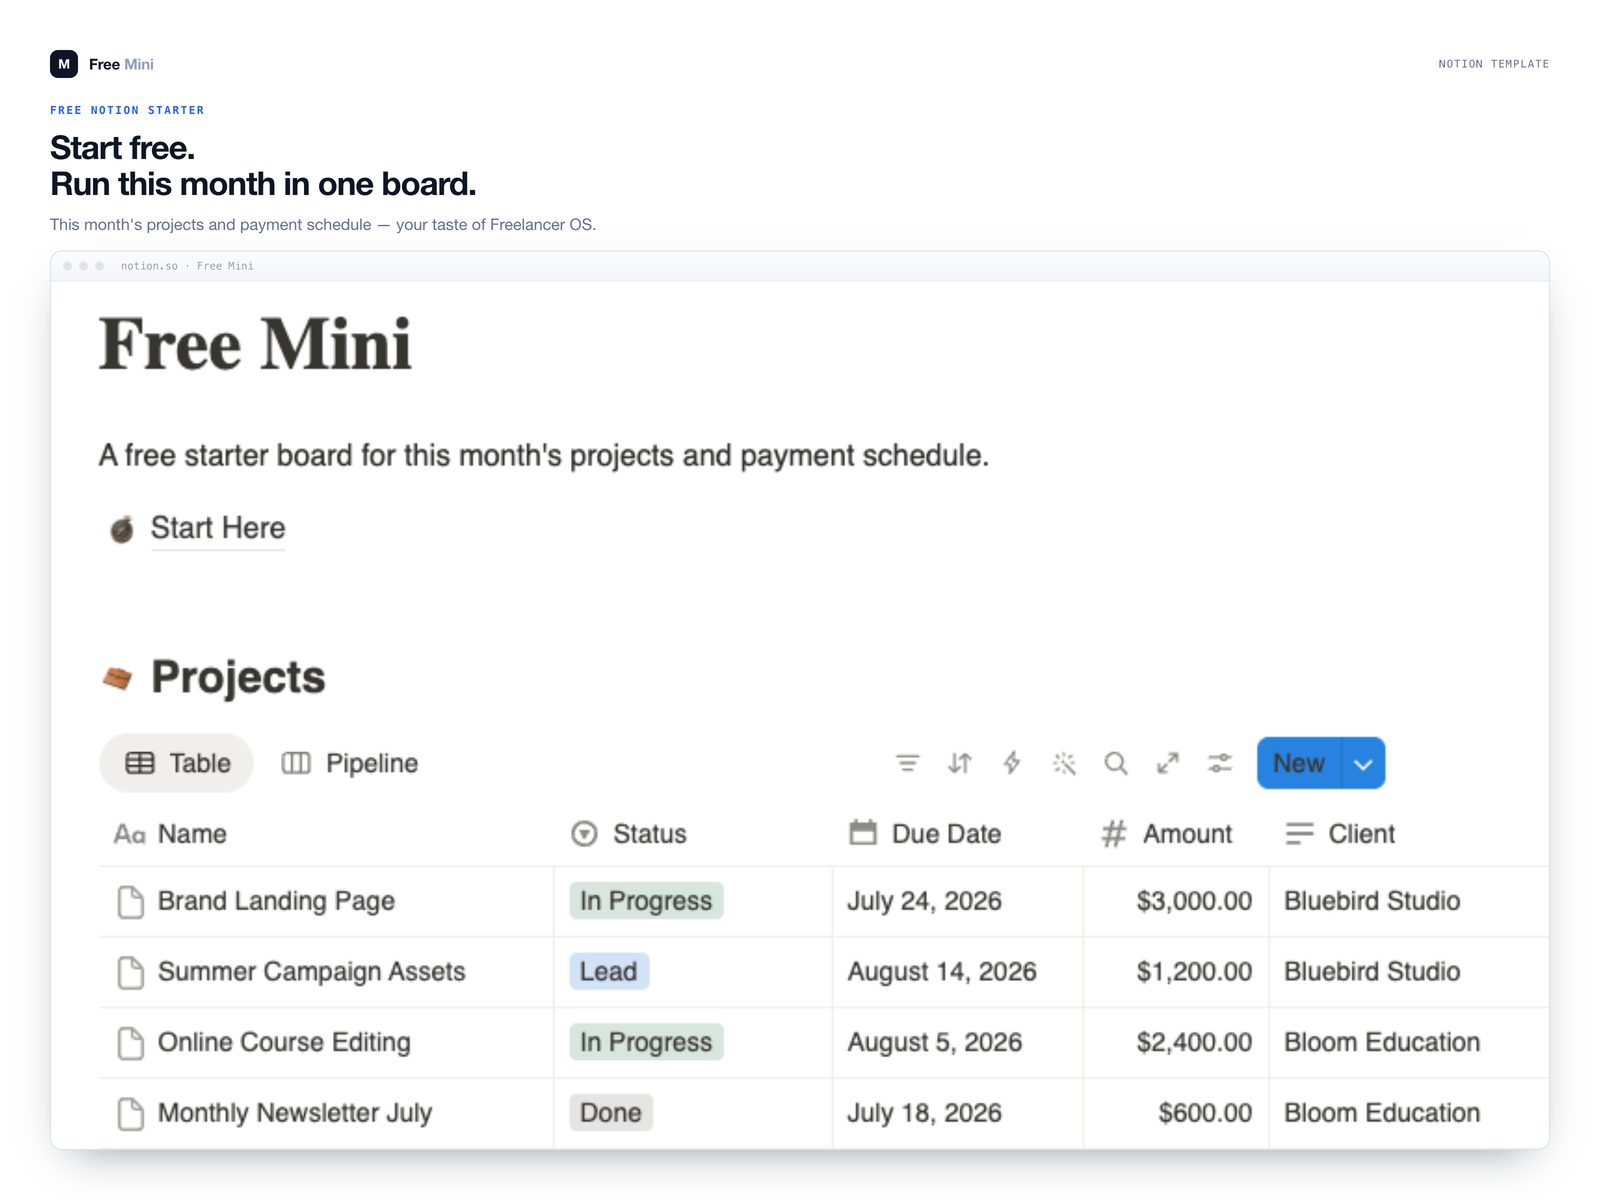Click Bluebird Studio client for Summer Campaign Assets
Image resolution: width=1600 pixels, height=1200 pixels.
pyautogui.click(x=1372, y=972)
